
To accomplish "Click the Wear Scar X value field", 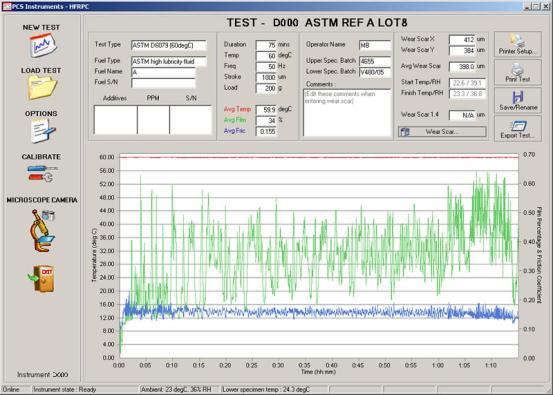I will pyautogui.click(x=462, y=40).
